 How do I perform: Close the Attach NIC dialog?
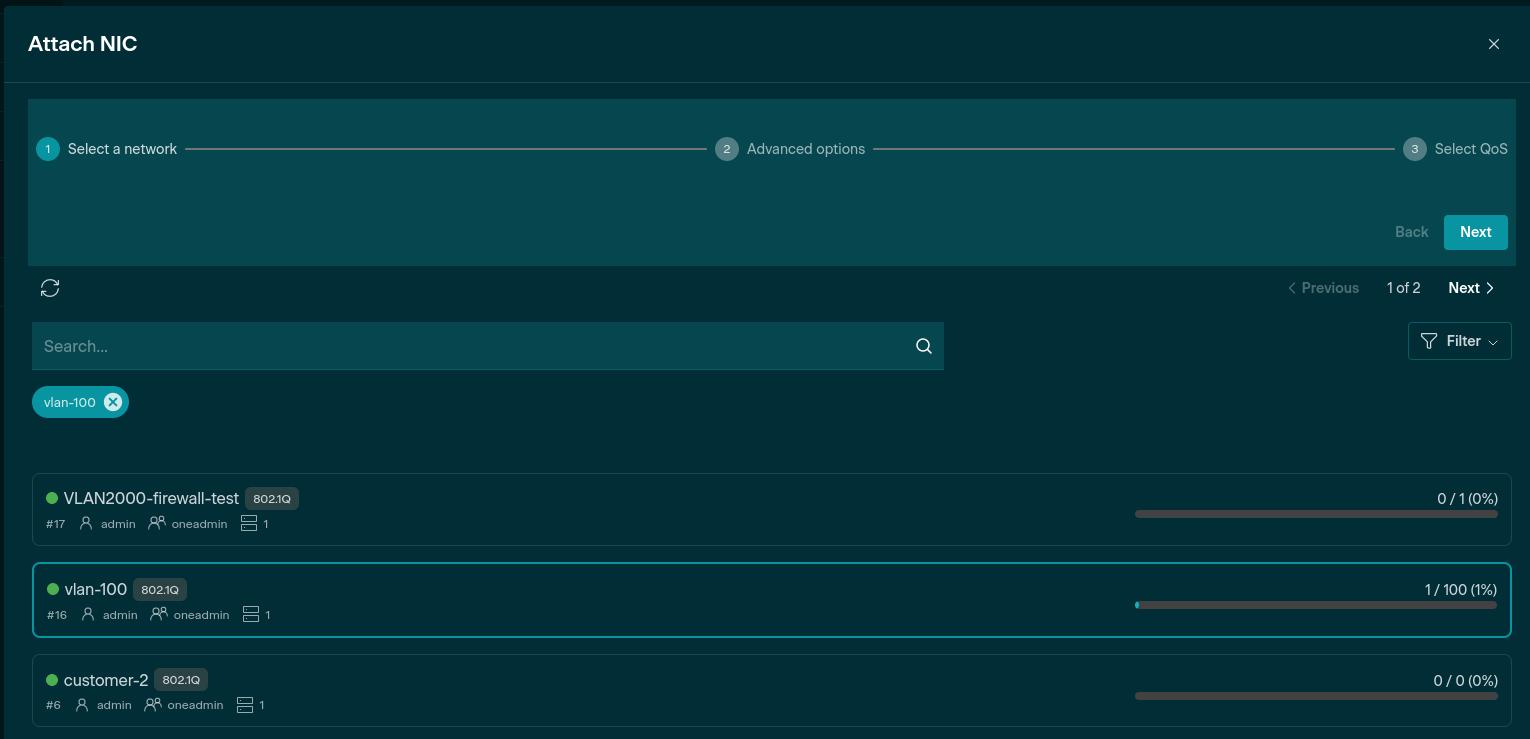tap(1493, 44)
